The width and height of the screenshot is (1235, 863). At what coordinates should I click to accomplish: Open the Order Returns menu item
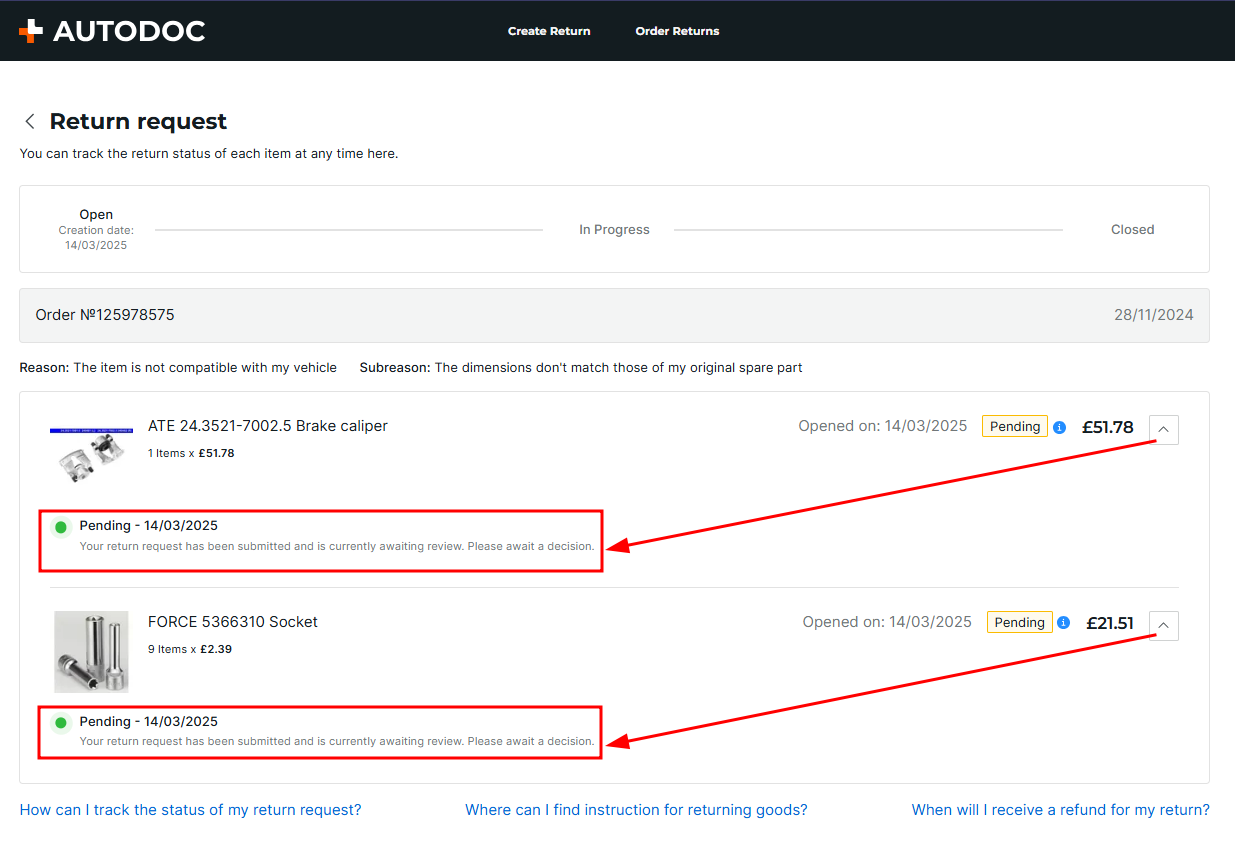[677, 31]
